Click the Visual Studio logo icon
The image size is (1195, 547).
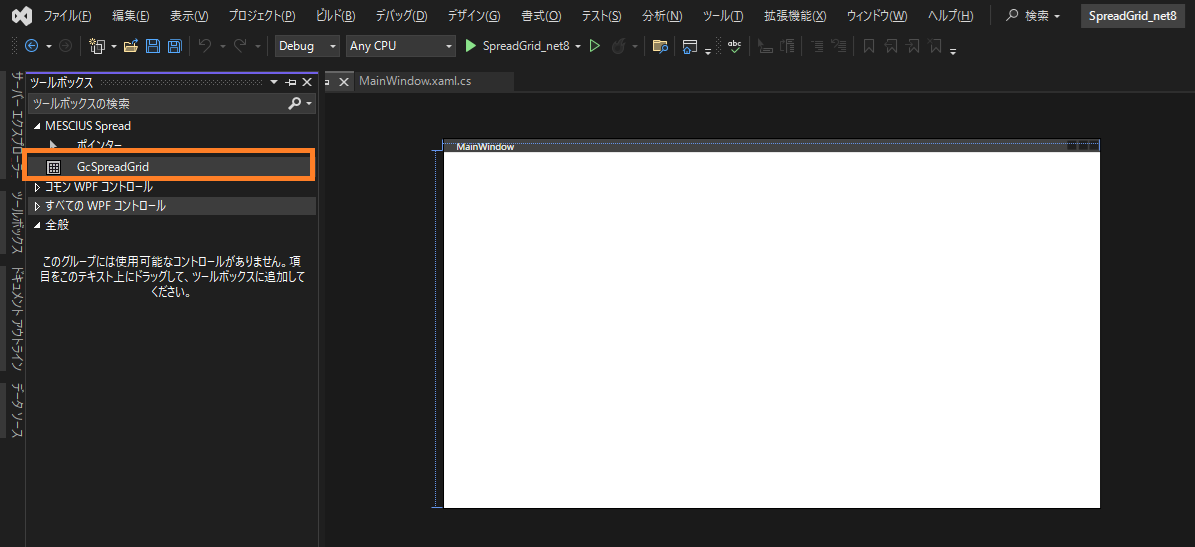pos(21,15)
